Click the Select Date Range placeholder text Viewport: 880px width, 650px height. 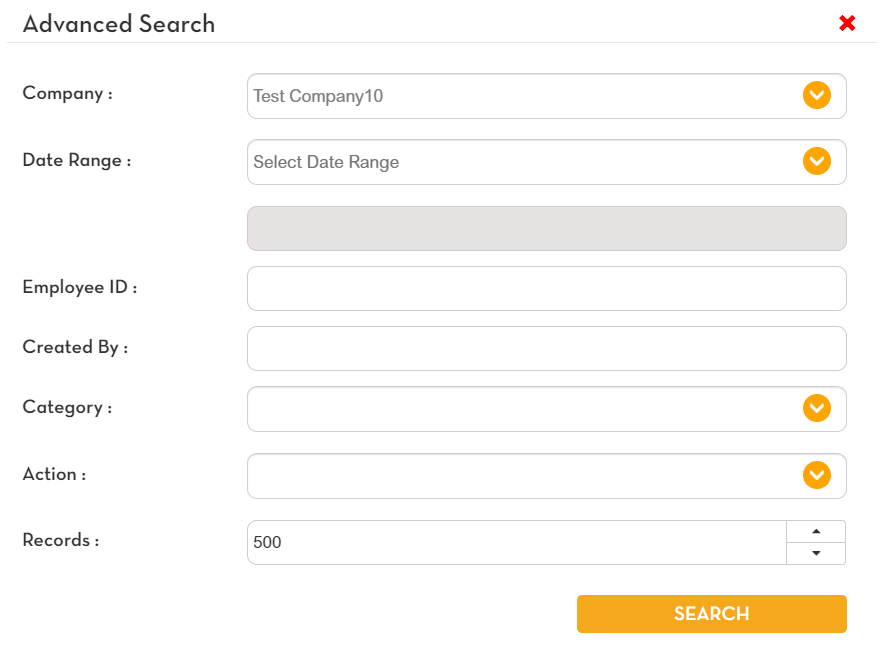326,162
